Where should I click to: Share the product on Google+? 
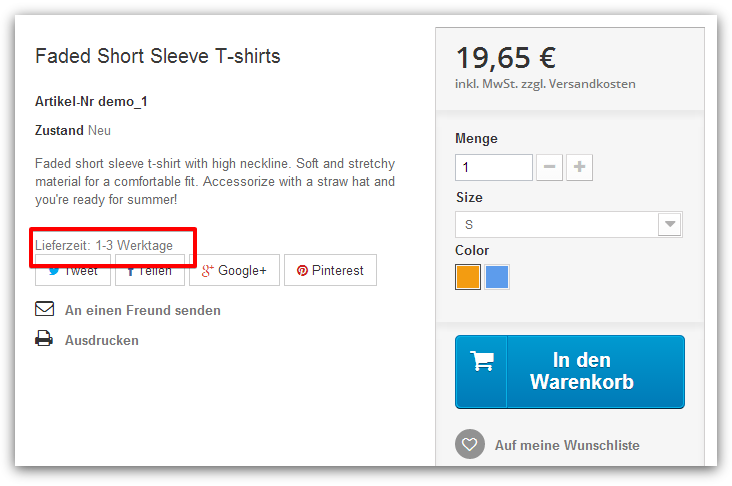[233, 270]
